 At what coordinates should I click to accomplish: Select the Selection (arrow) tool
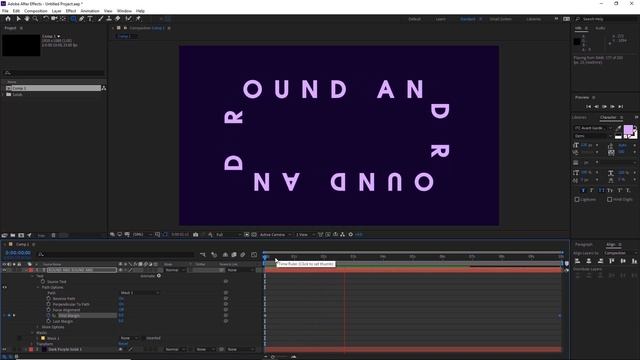[18, 19]
